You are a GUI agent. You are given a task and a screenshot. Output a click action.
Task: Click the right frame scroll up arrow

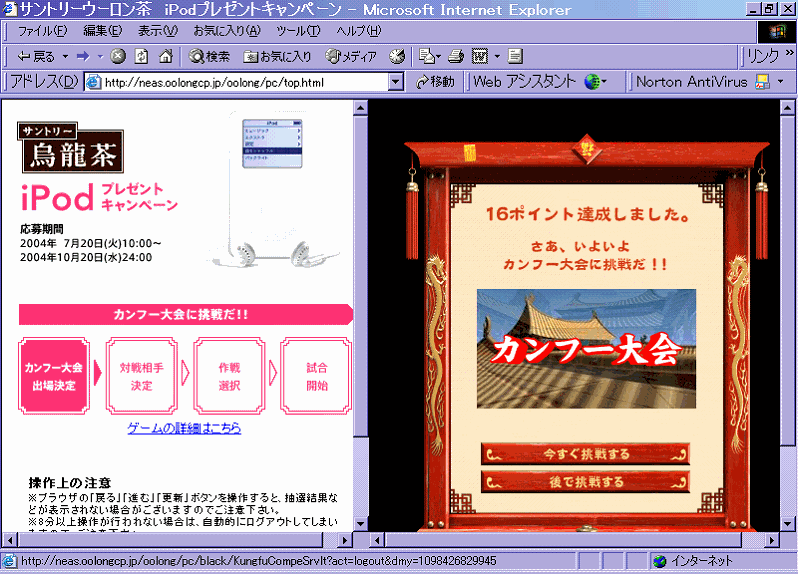point(787,108)
